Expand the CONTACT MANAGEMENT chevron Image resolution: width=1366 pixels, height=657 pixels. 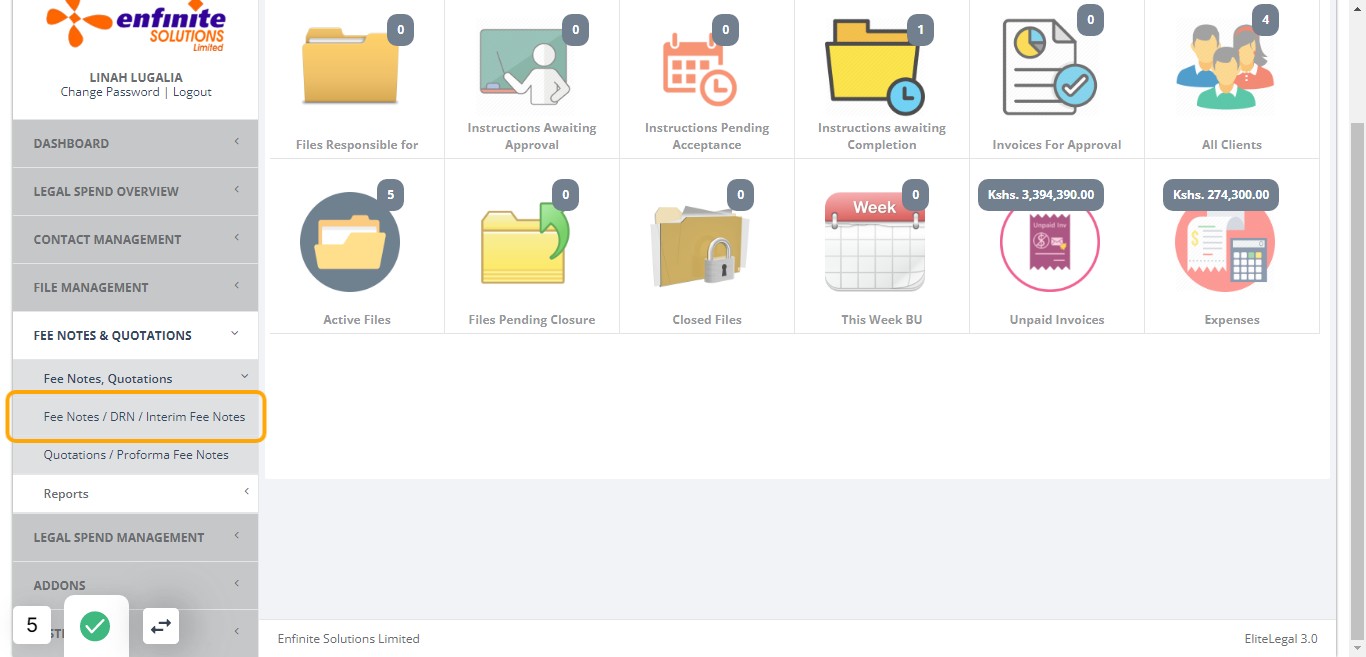237,238
